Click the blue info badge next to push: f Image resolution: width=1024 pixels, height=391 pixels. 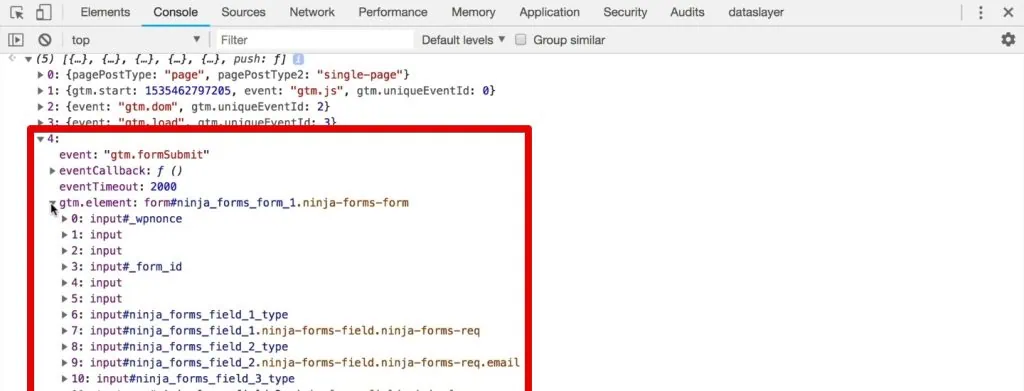pos(298,59)
